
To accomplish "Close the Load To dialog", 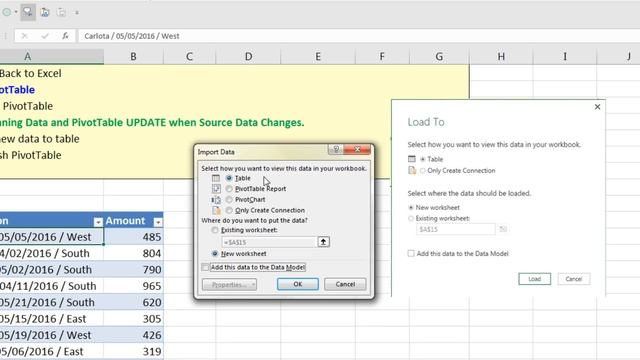I will click(x=597, y=107).
